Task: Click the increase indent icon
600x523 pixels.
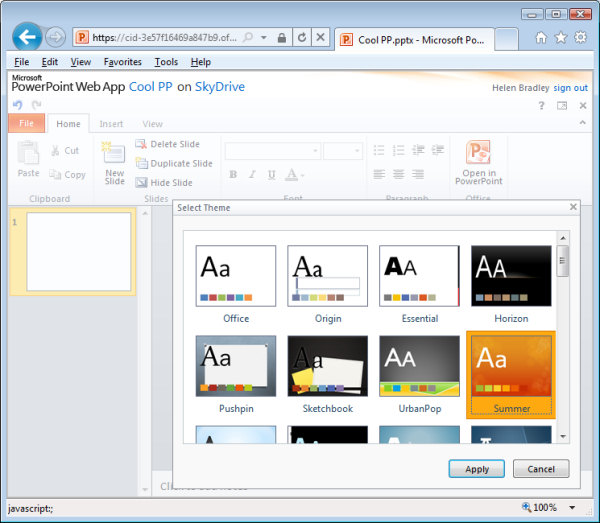Action: [x=438, y=150]
